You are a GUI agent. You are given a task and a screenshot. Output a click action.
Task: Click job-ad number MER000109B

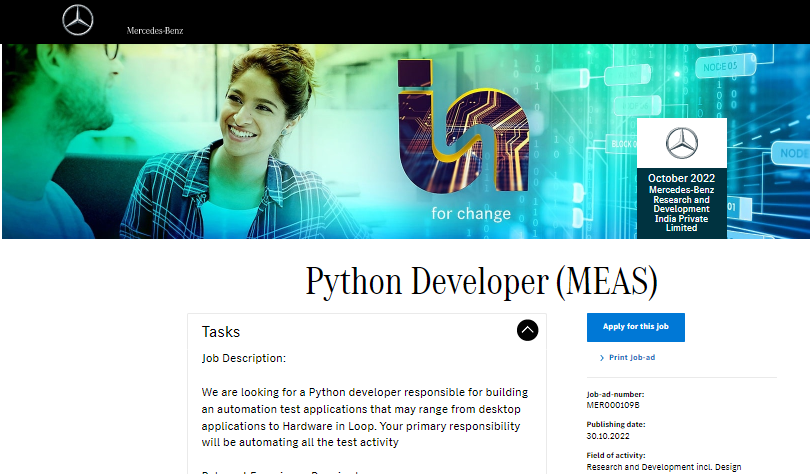[x=613, y=405]
